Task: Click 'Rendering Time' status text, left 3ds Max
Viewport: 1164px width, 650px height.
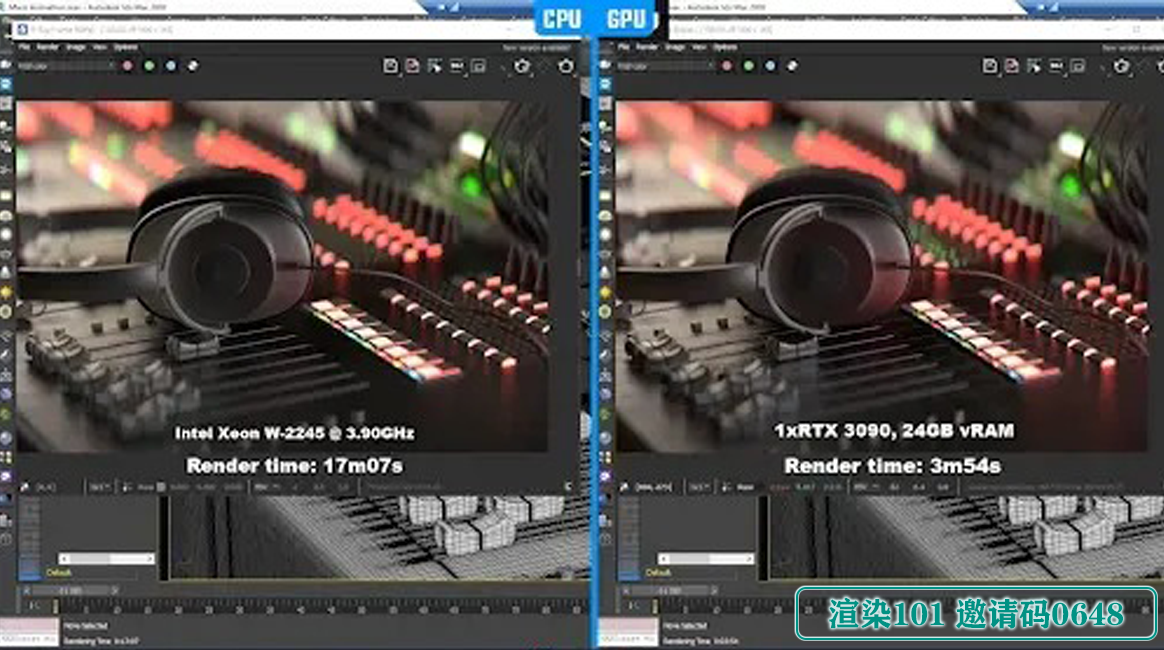Action: (x=100, y=640)
